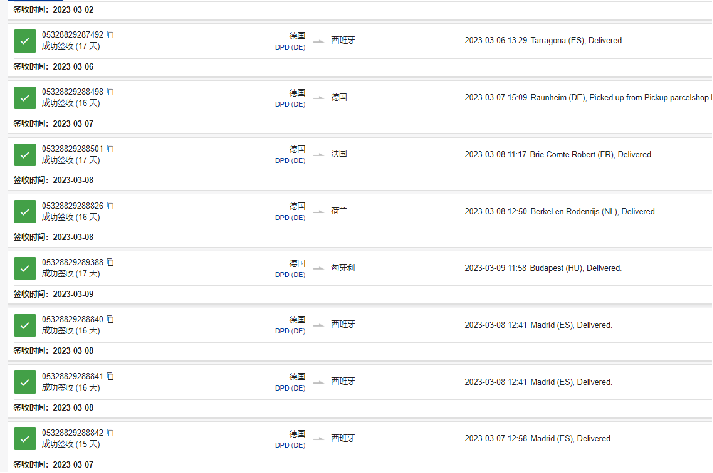Click the green check icon for Budapest delivery
This screenshot has height=473, width=713.
pos(25,269)
